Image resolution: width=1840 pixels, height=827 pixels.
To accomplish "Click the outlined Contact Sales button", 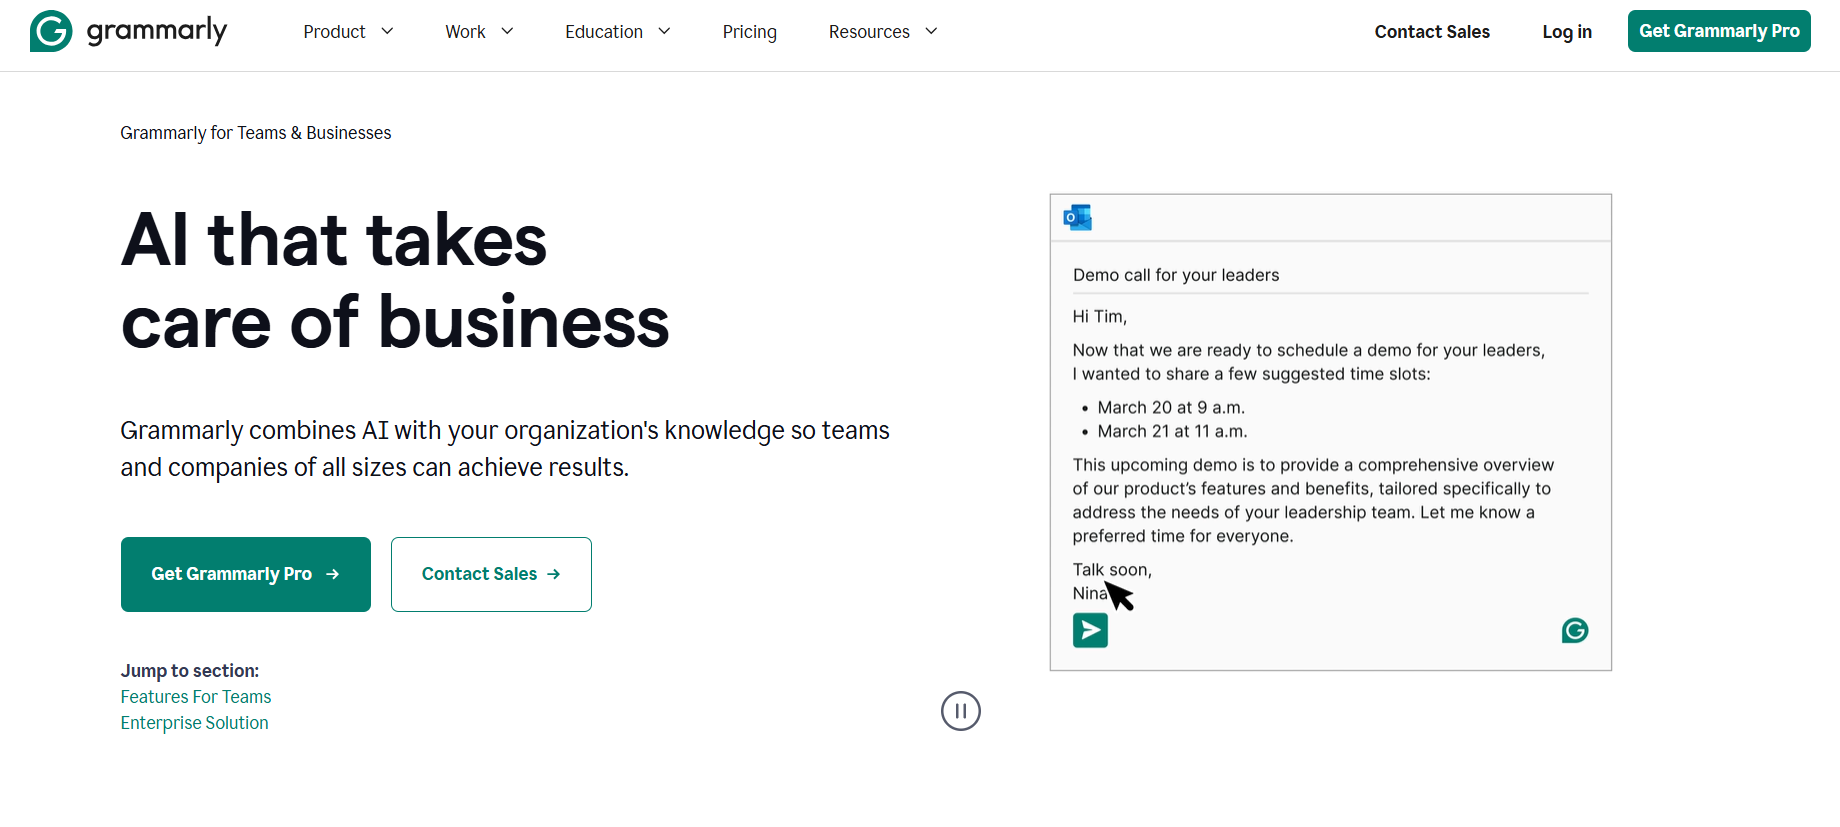I will pos(491,574).
